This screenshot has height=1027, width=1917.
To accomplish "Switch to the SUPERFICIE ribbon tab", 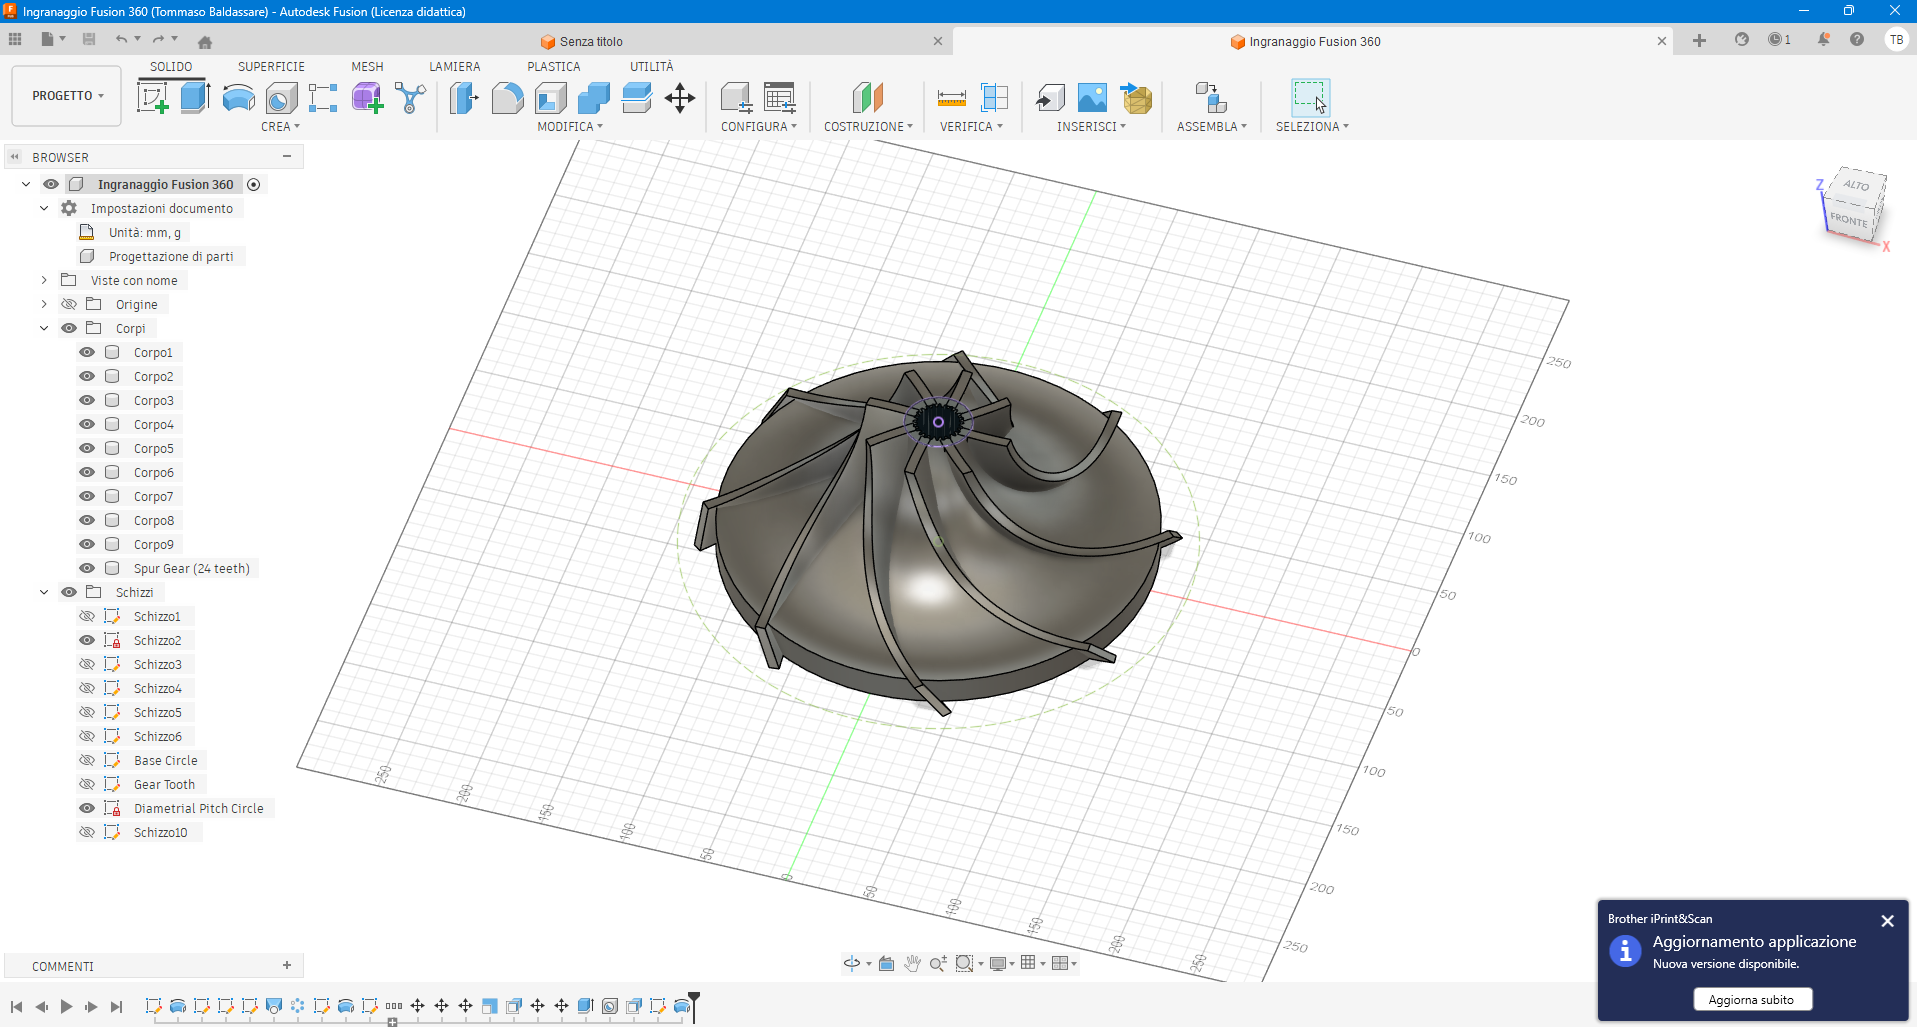I will 271,66.
